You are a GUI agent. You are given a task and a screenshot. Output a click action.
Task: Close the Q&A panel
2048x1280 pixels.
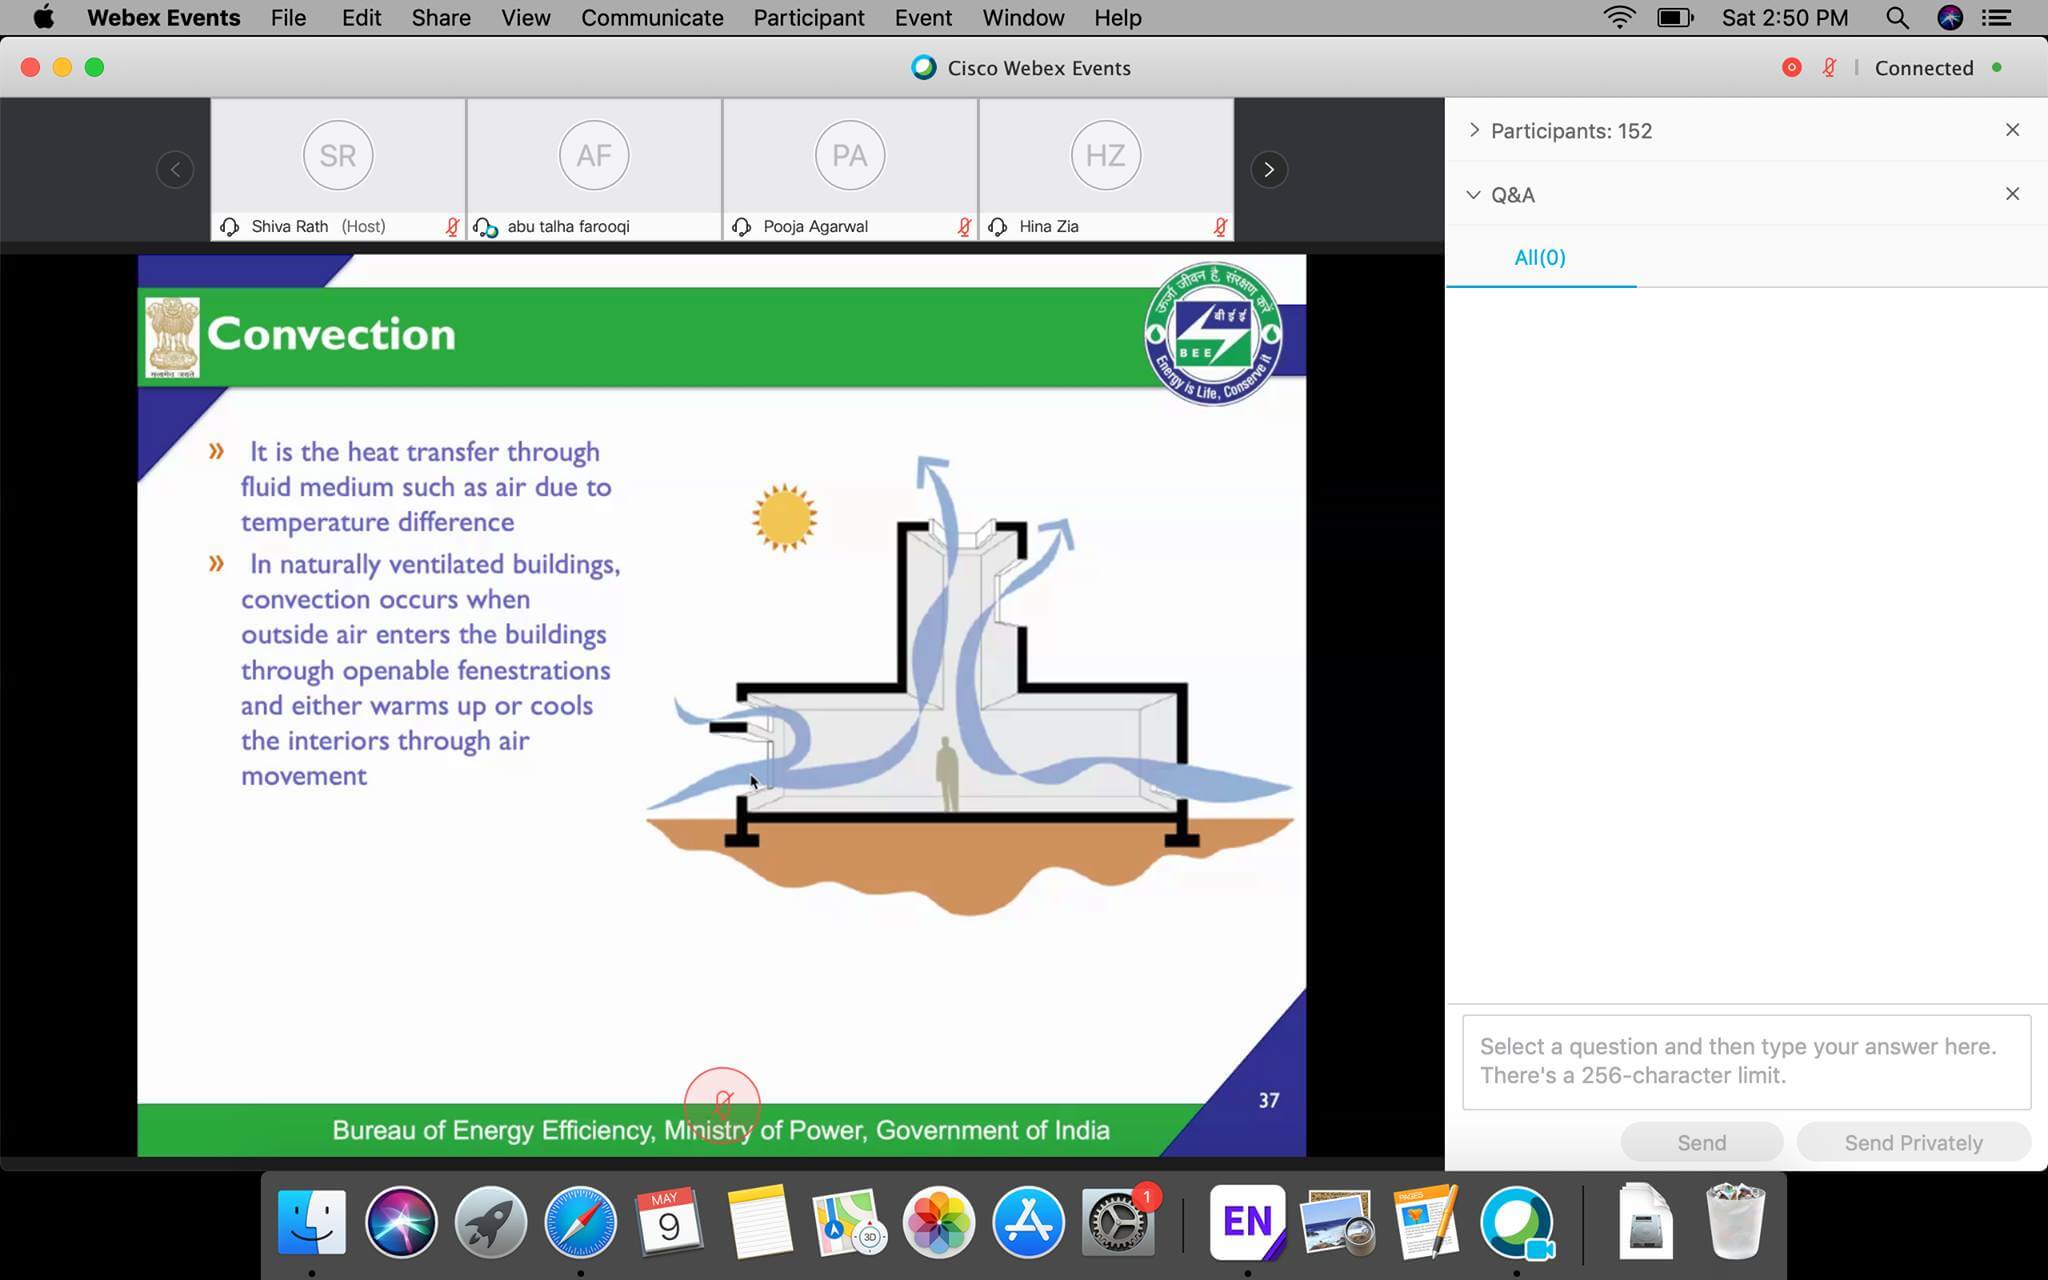pos(2012,194)
